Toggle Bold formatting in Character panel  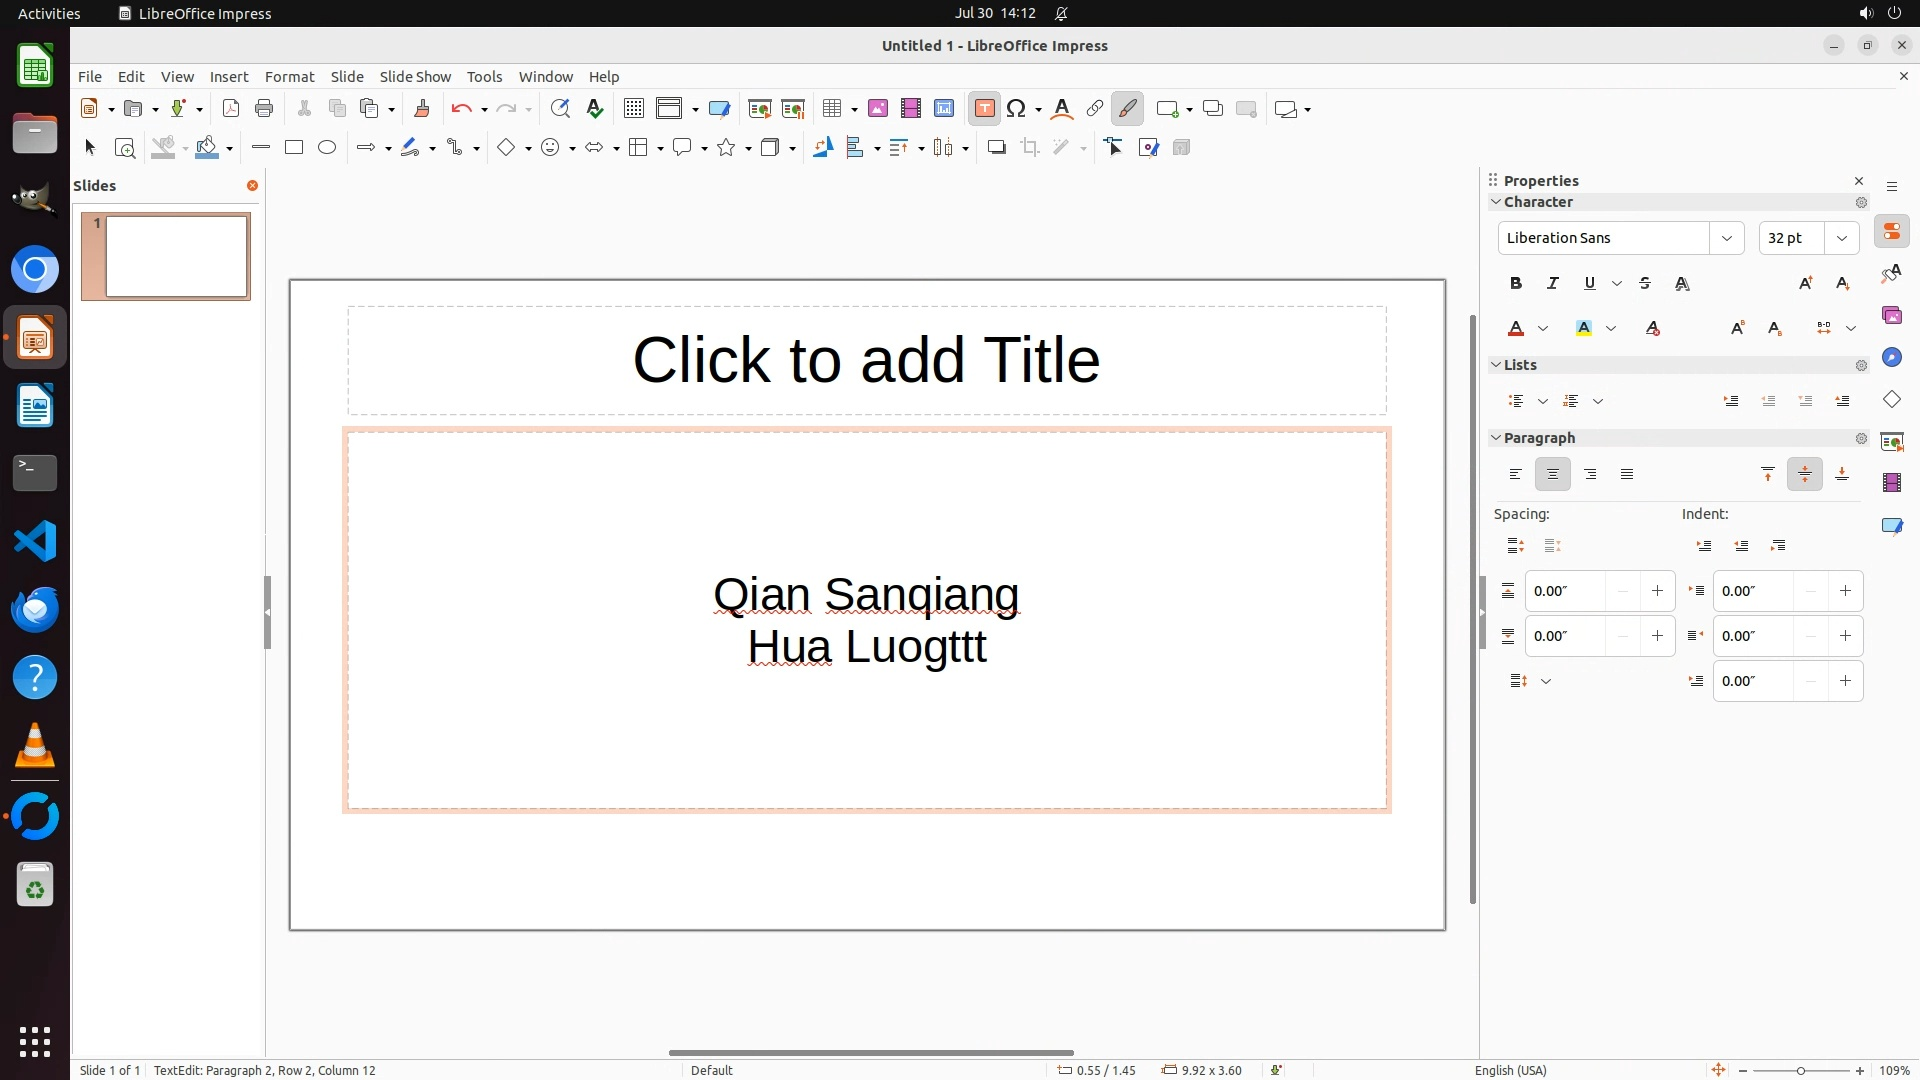pyautogui.click(x=1516, y=284)
